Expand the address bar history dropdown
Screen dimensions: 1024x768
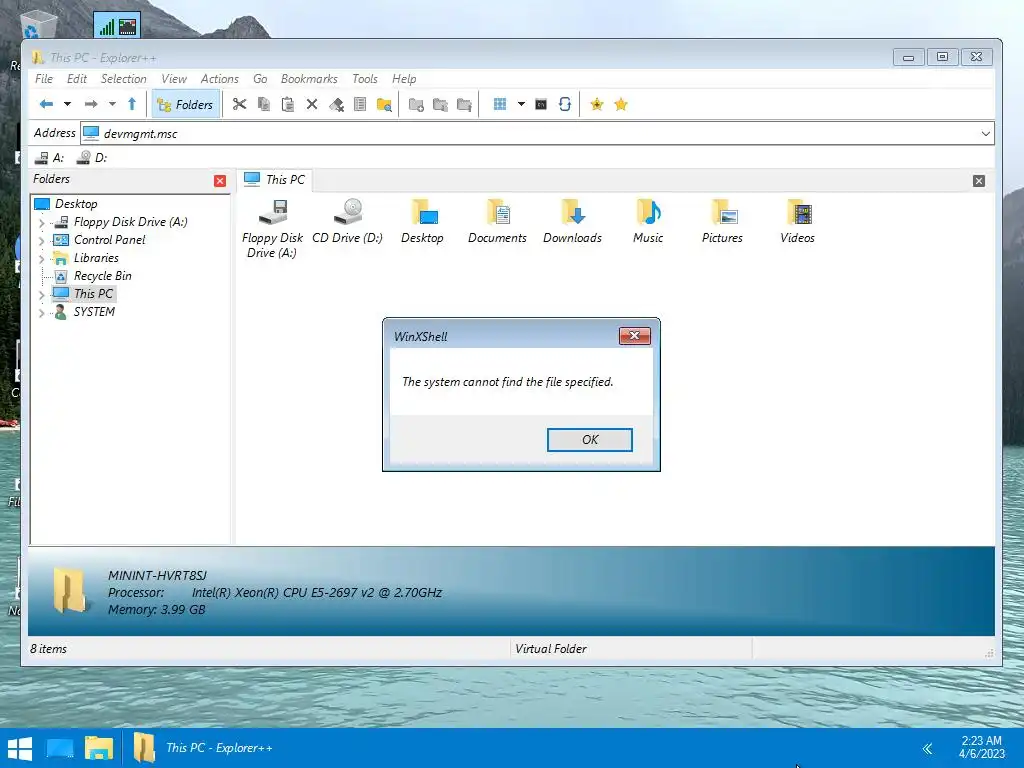coord(985,134)
